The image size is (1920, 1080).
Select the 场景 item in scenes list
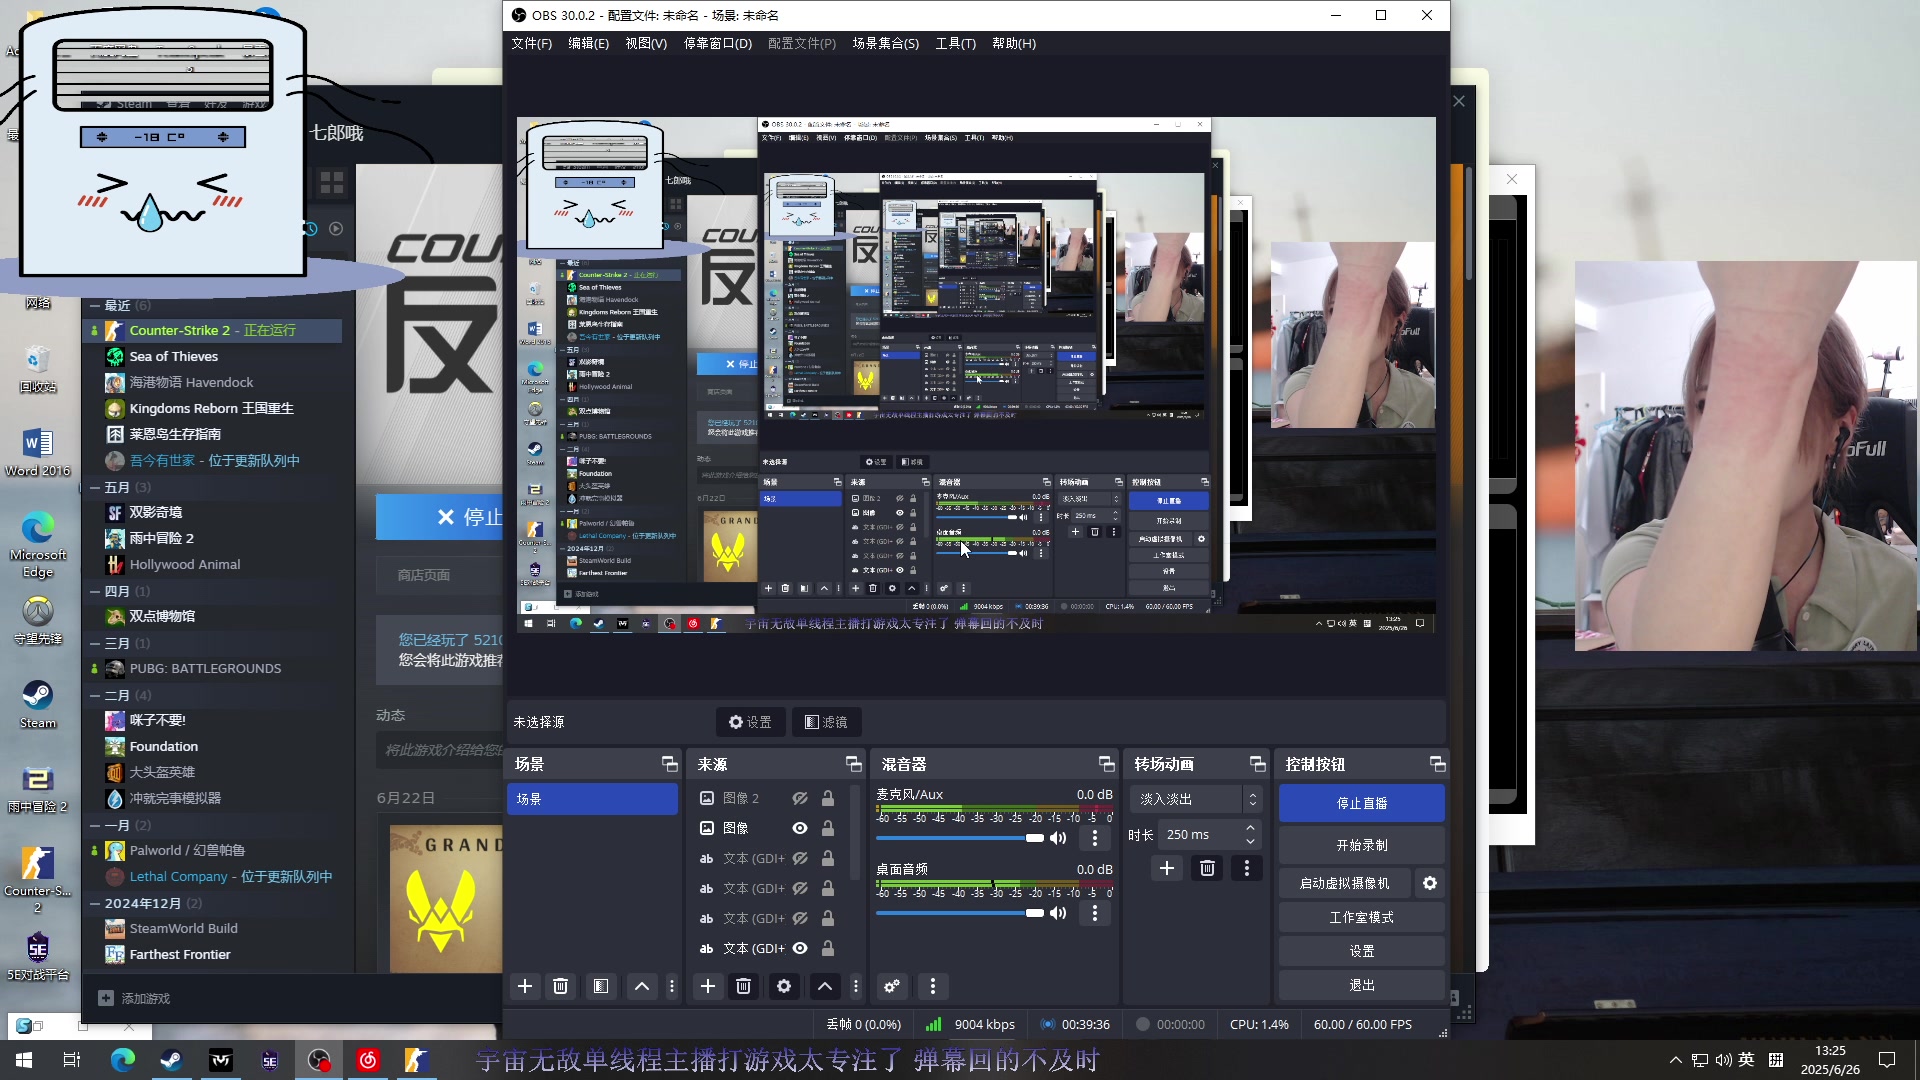(x=592, y=799)
